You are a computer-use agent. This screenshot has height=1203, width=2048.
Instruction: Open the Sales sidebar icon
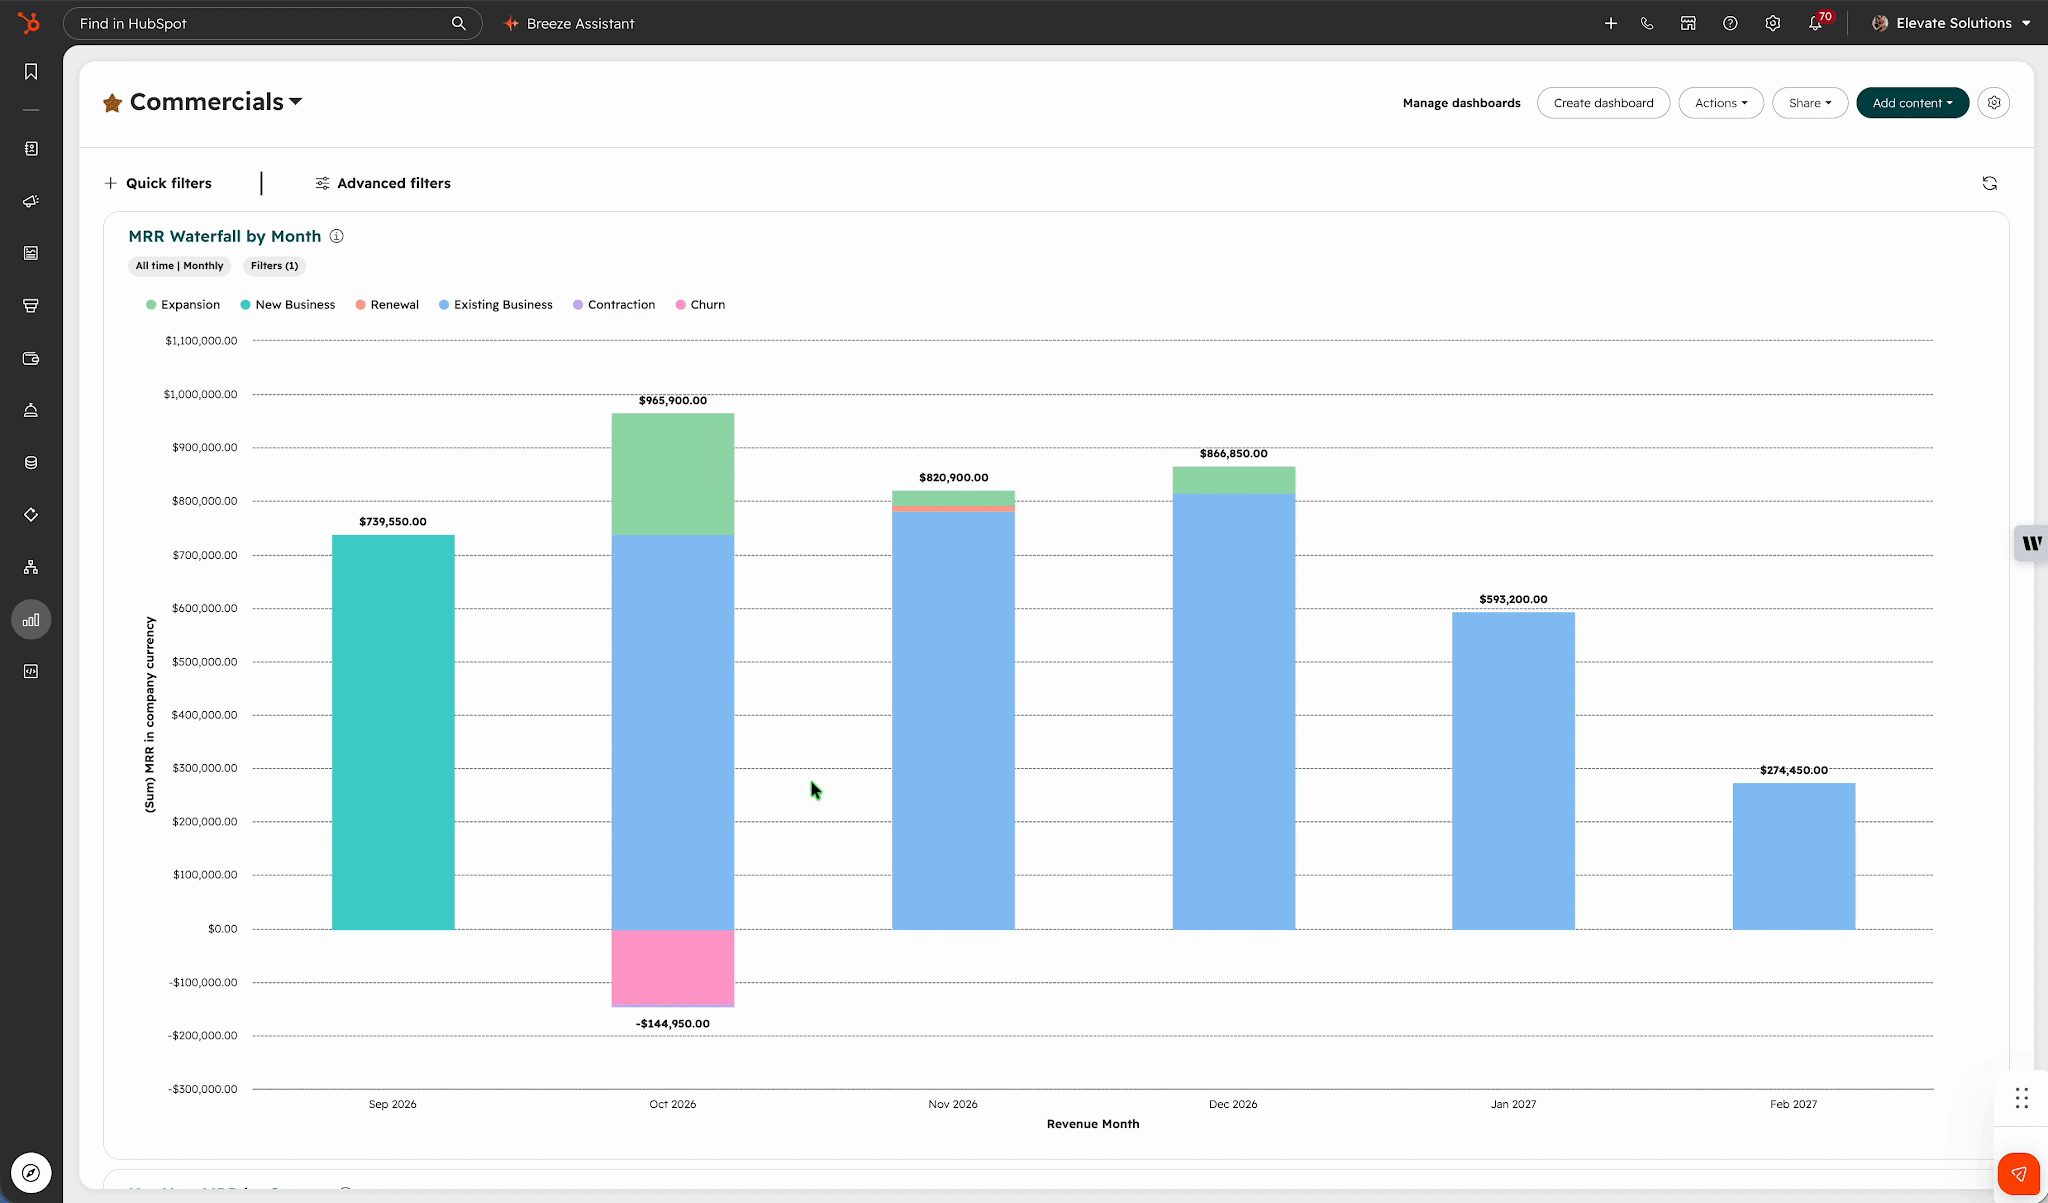coord(31,306)
